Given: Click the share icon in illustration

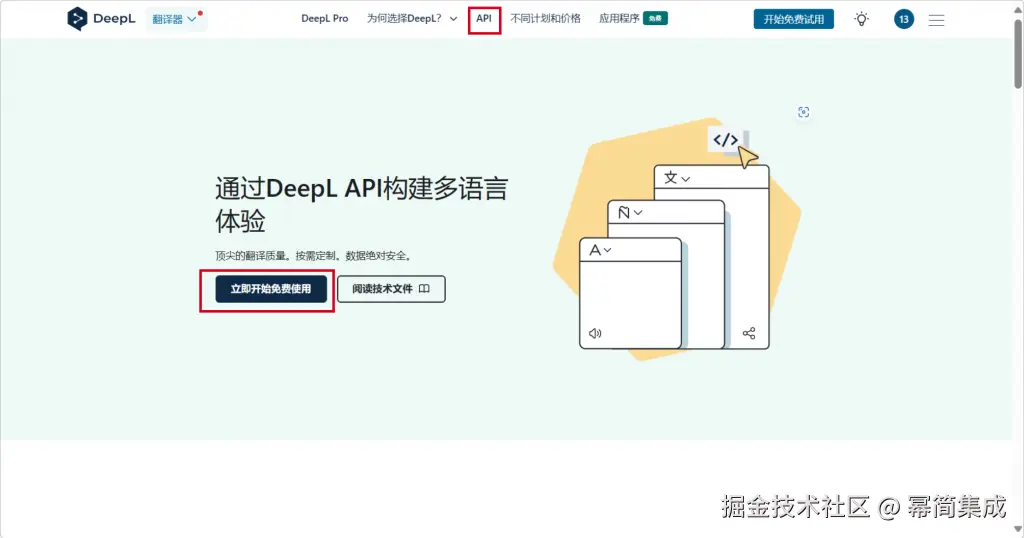Looking at the screenshot, I should (749, 333).
